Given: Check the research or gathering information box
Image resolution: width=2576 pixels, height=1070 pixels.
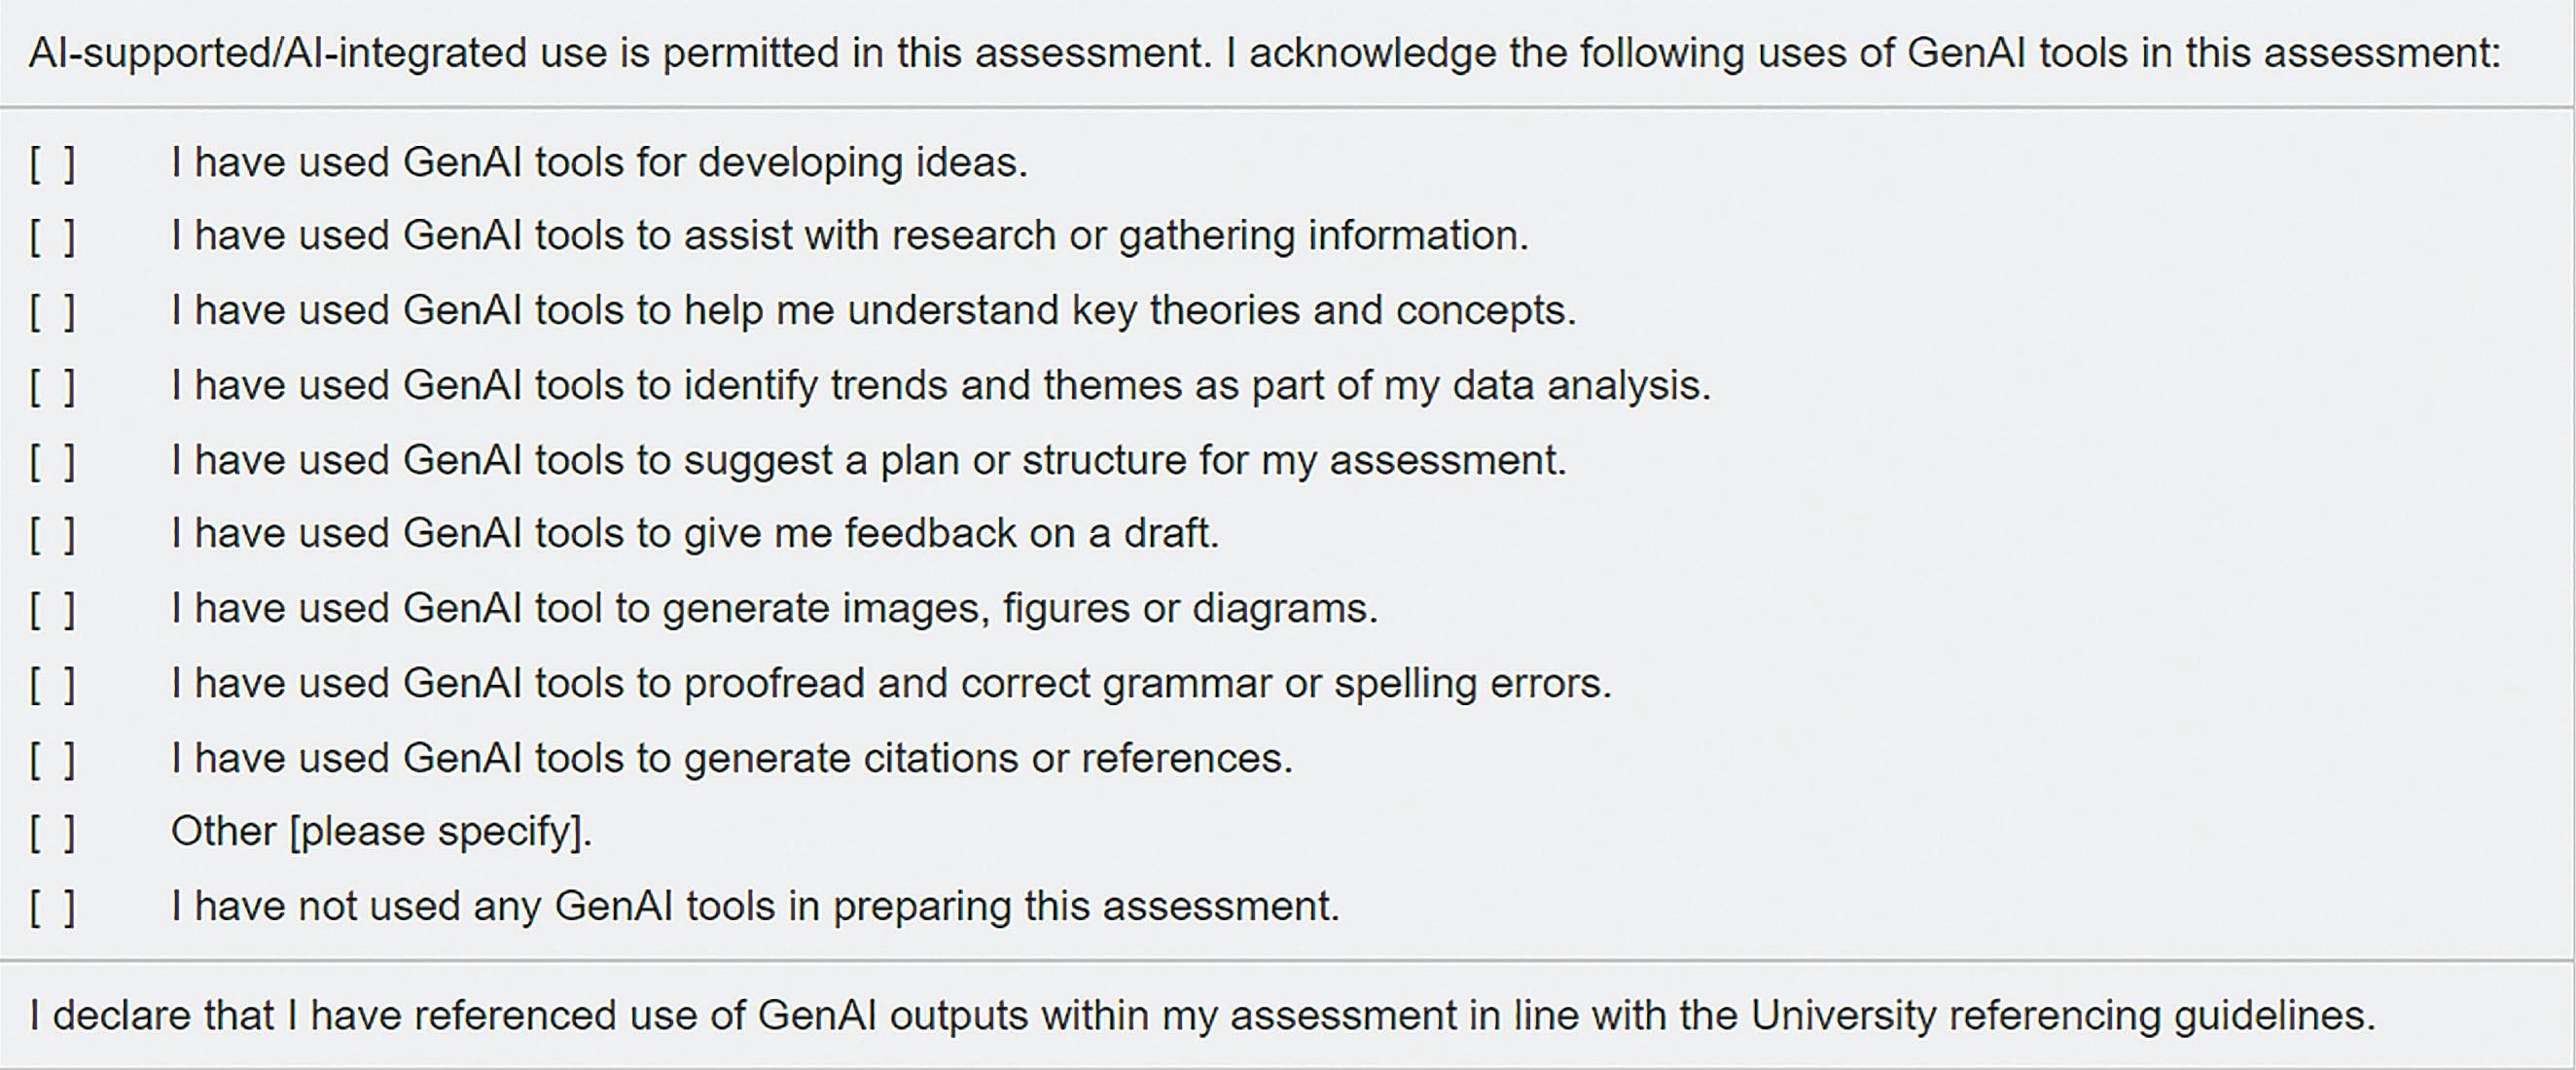Looking at the screenshot, I should click(x=52, y=237).
